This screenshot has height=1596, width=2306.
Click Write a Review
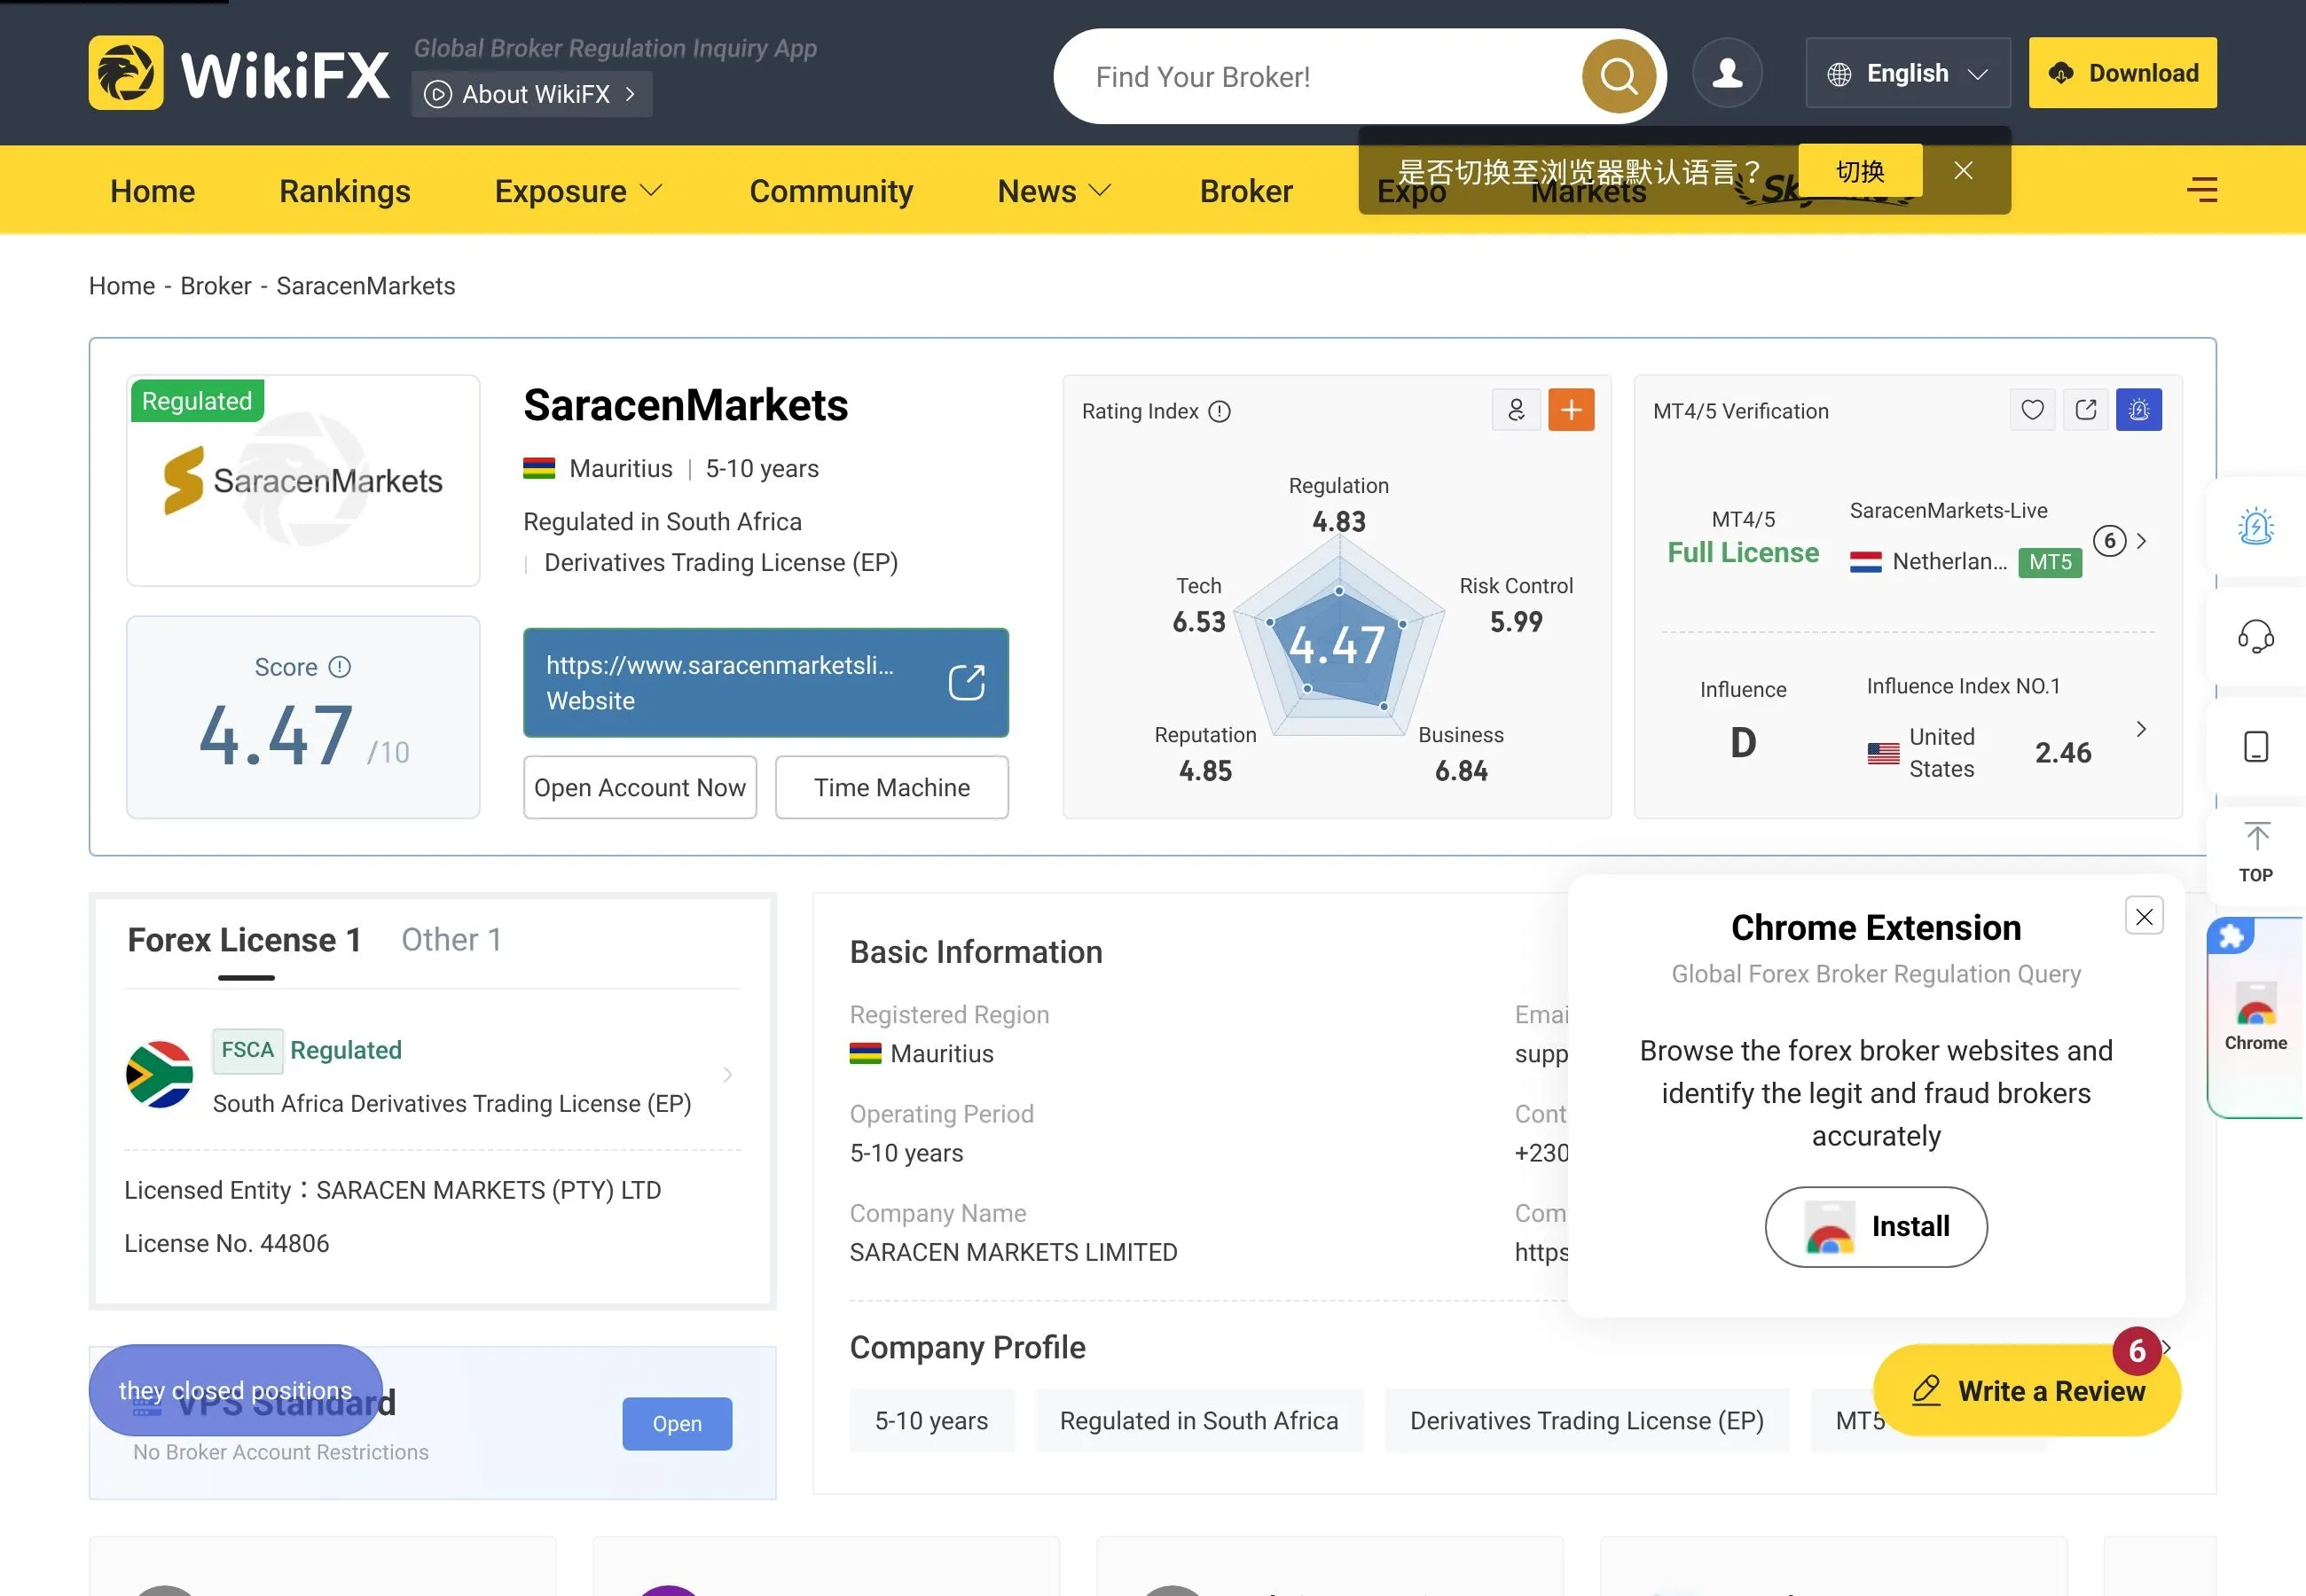[x=2027, y=1391]
